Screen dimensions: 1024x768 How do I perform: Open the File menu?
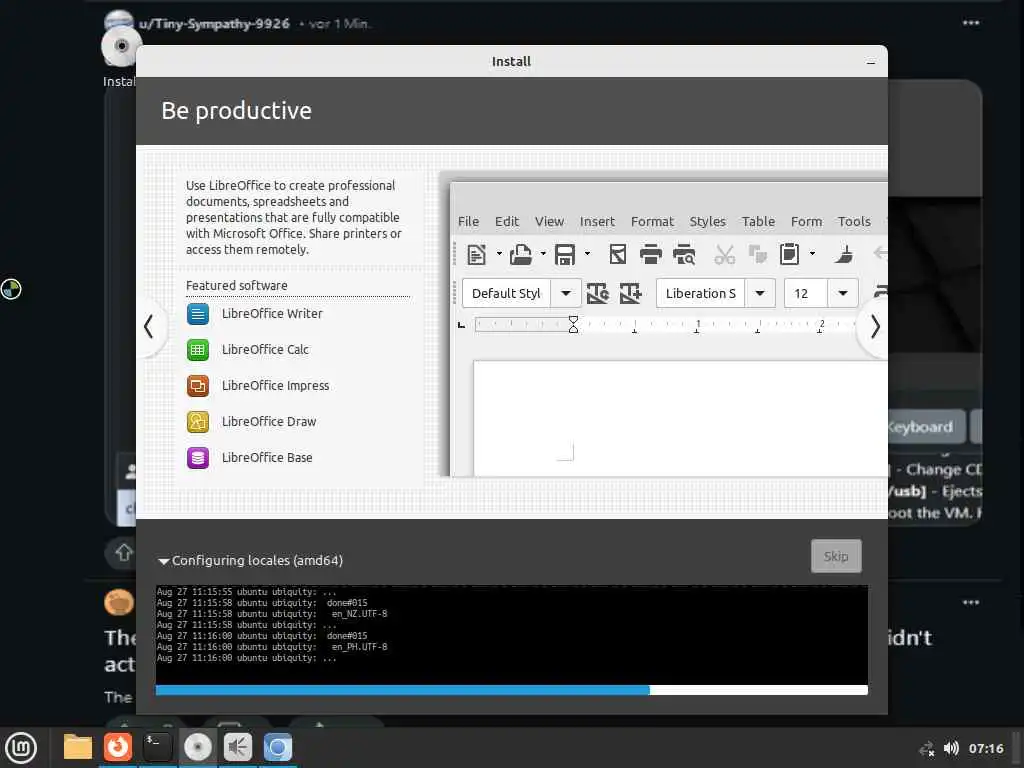[x=468, y=222]
